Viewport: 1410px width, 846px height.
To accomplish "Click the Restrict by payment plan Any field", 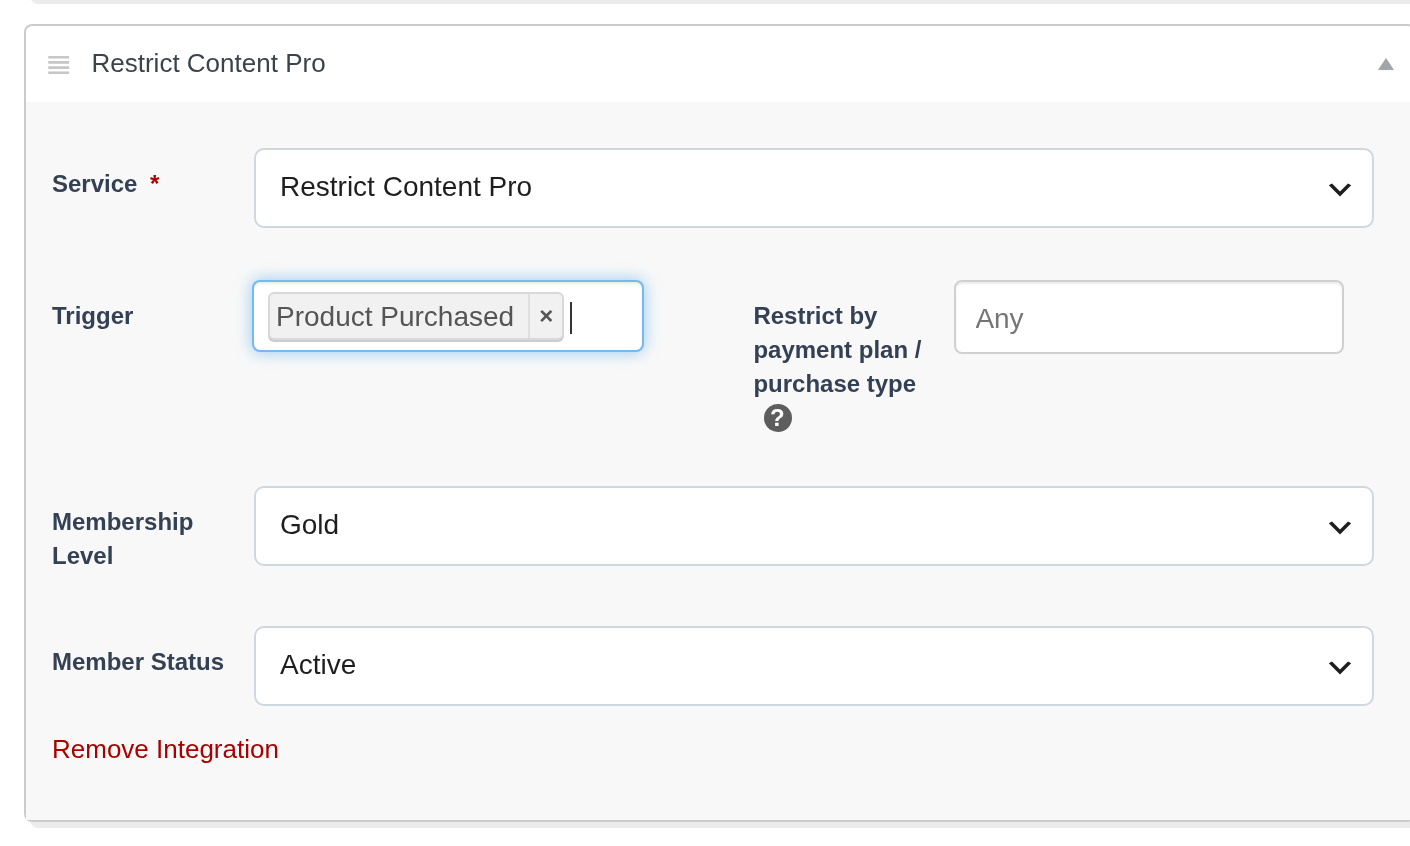I will pos(1149,317).
